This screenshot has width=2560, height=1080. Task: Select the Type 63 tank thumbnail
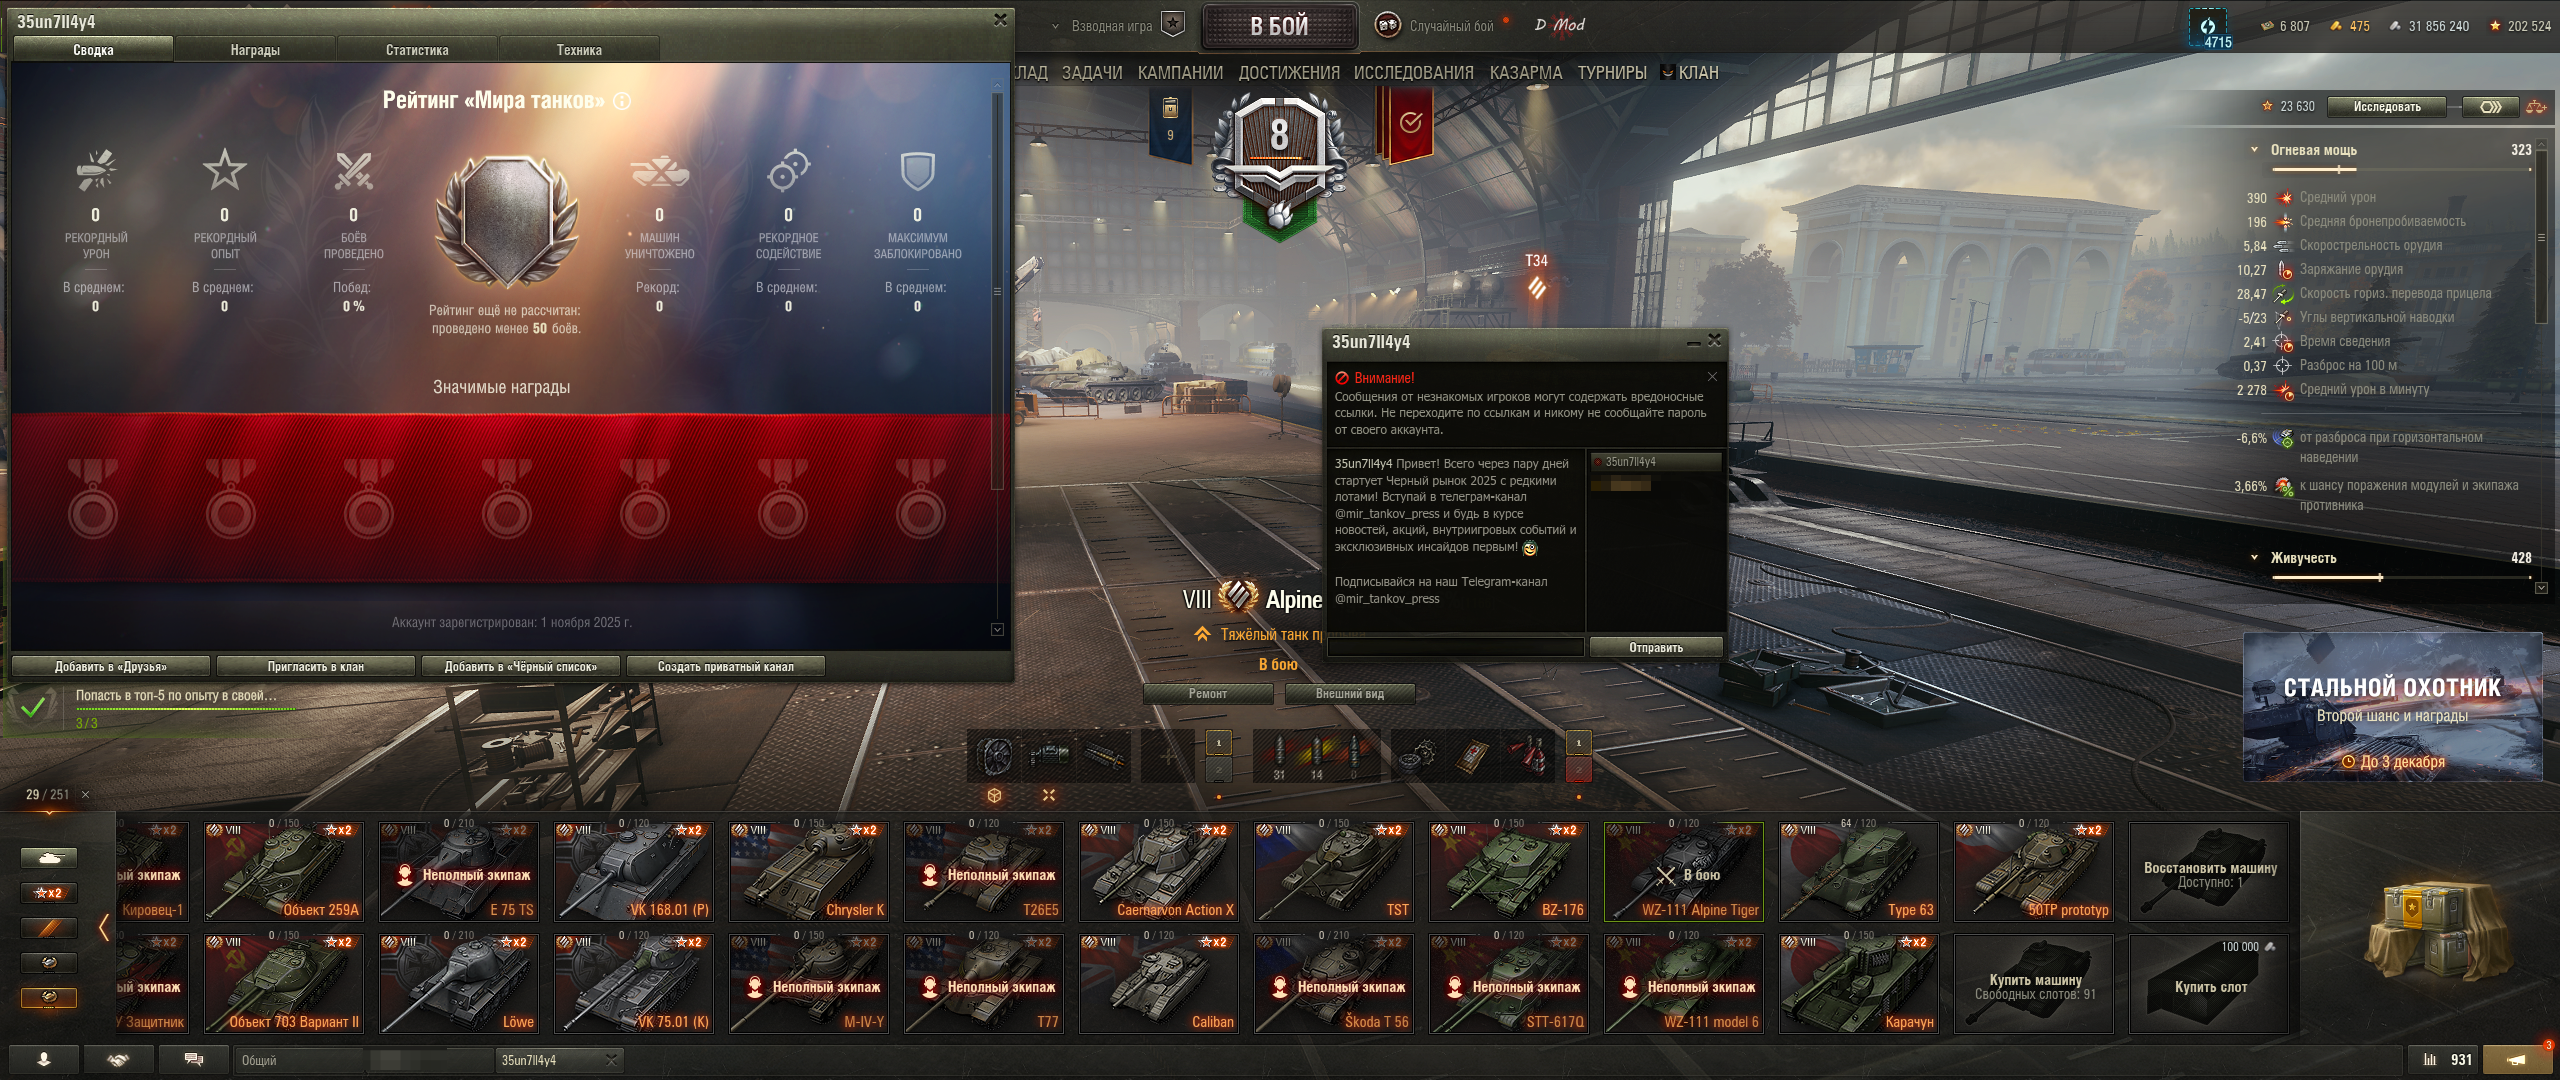click(1860, 871)
